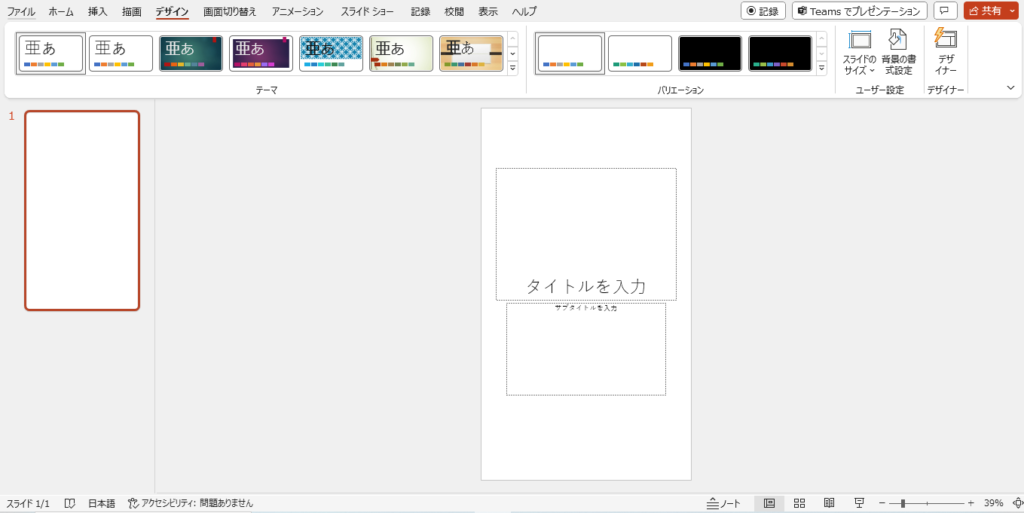Open the 表示 tab

[x=488, y=12]
